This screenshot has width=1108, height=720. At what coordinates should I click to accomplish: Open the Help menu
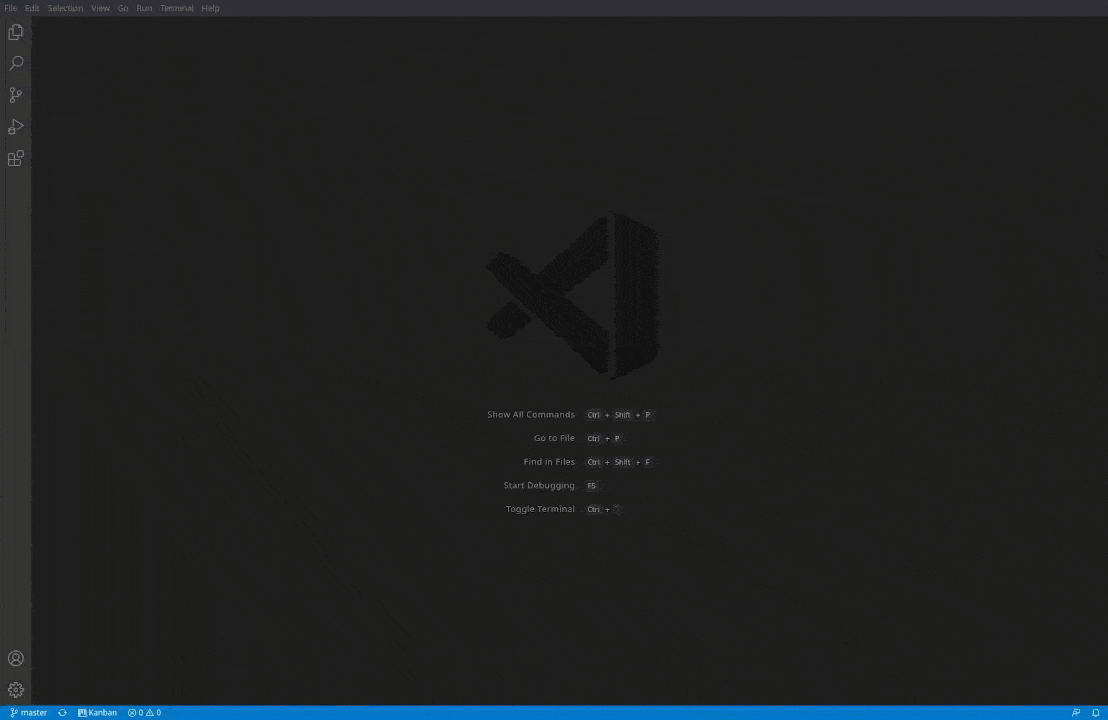tap(211, 8)
